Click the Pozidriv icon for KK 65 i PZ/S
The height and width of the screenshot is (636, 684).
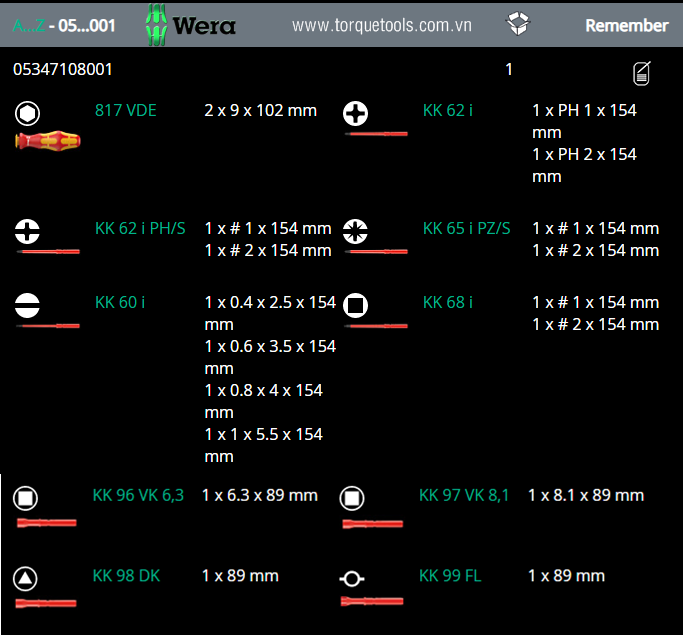pyautogui.click(x=356, y=230)
